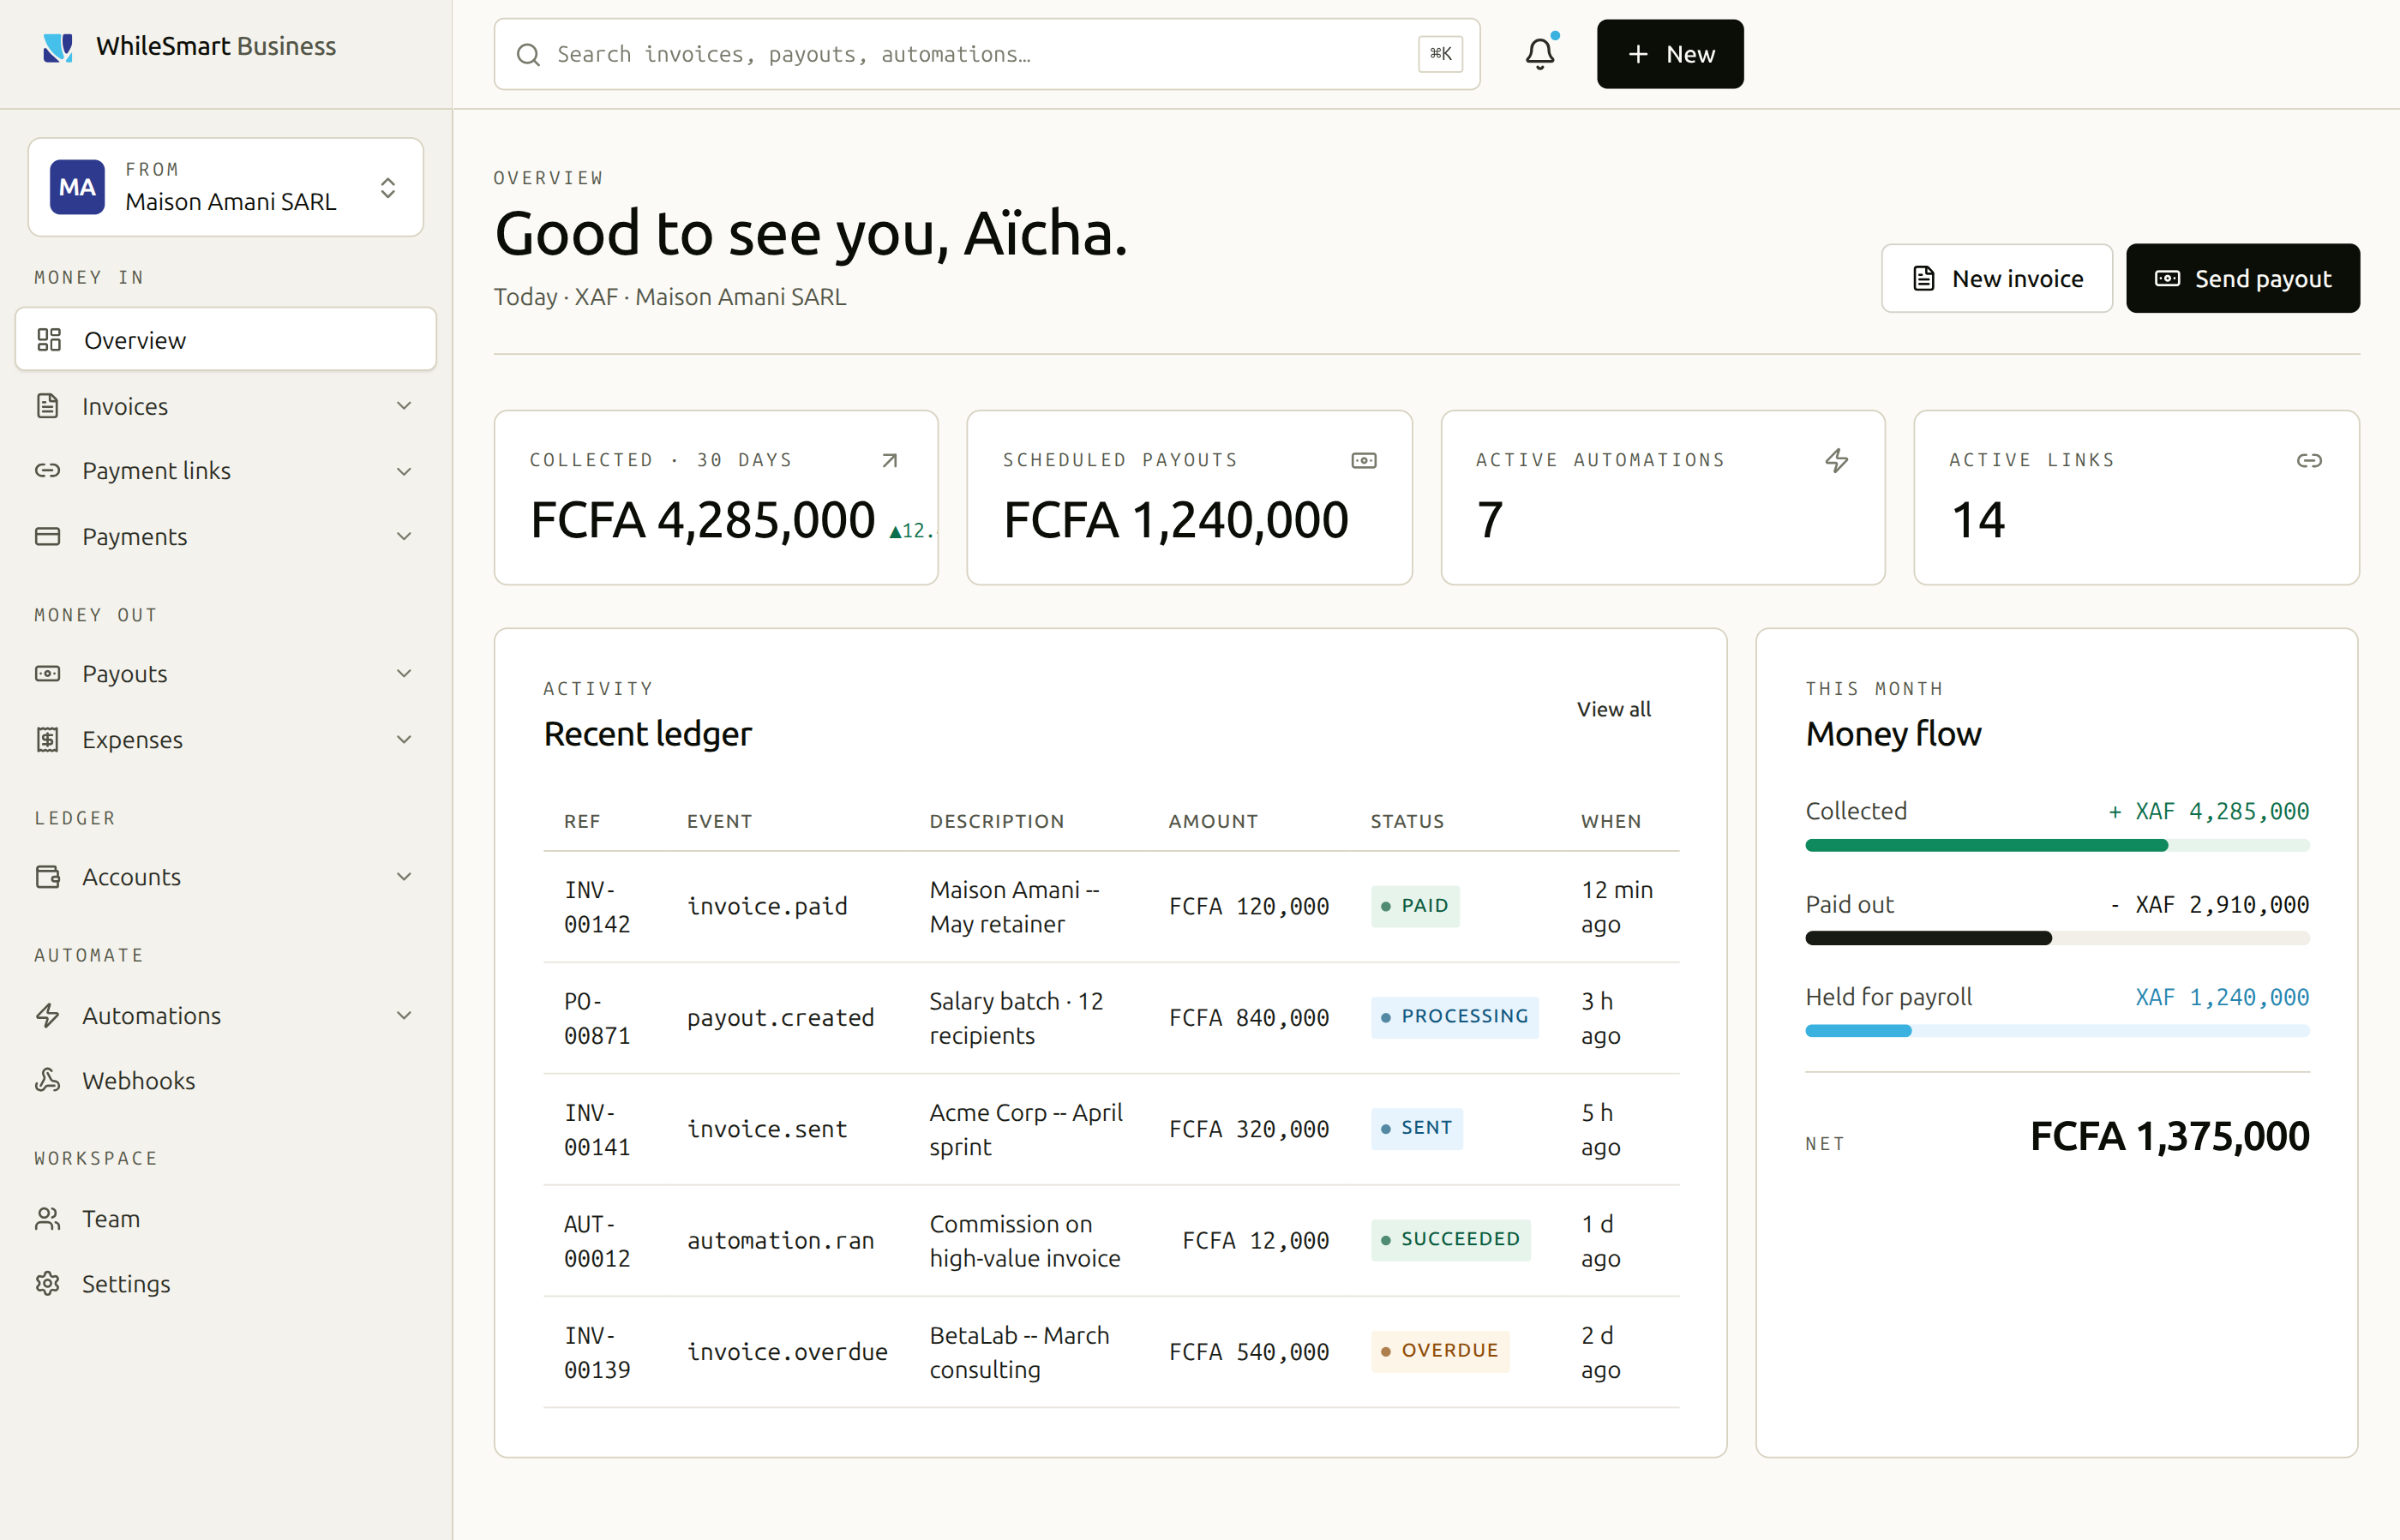
Task: Expand the Expenses chevron
Action: coord(404,739)
